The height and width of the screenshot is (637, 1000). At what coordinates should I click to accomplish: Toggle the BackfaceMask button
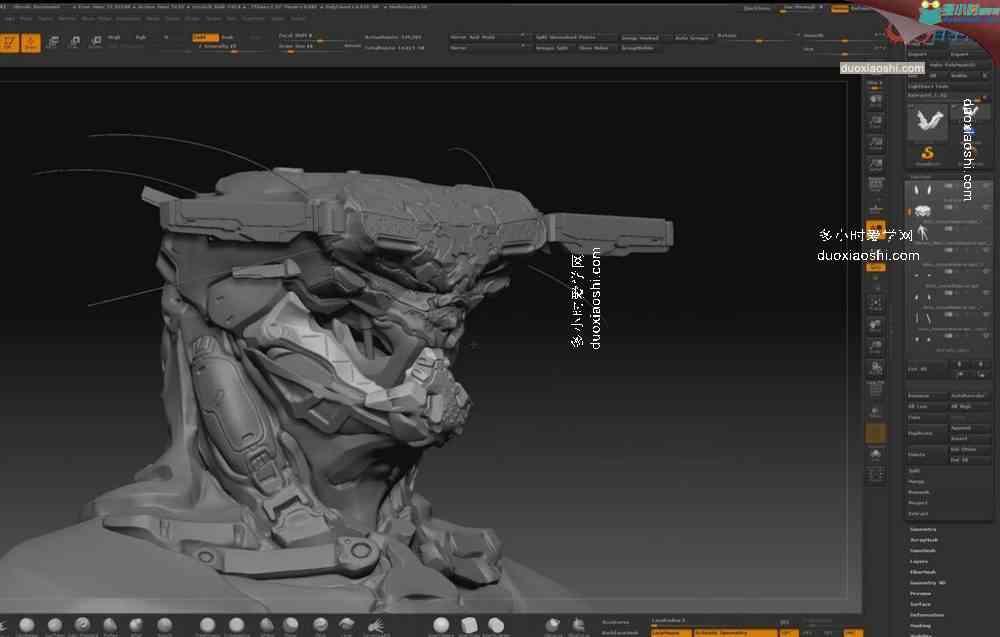pyautogui.click(x=621, y=633)
